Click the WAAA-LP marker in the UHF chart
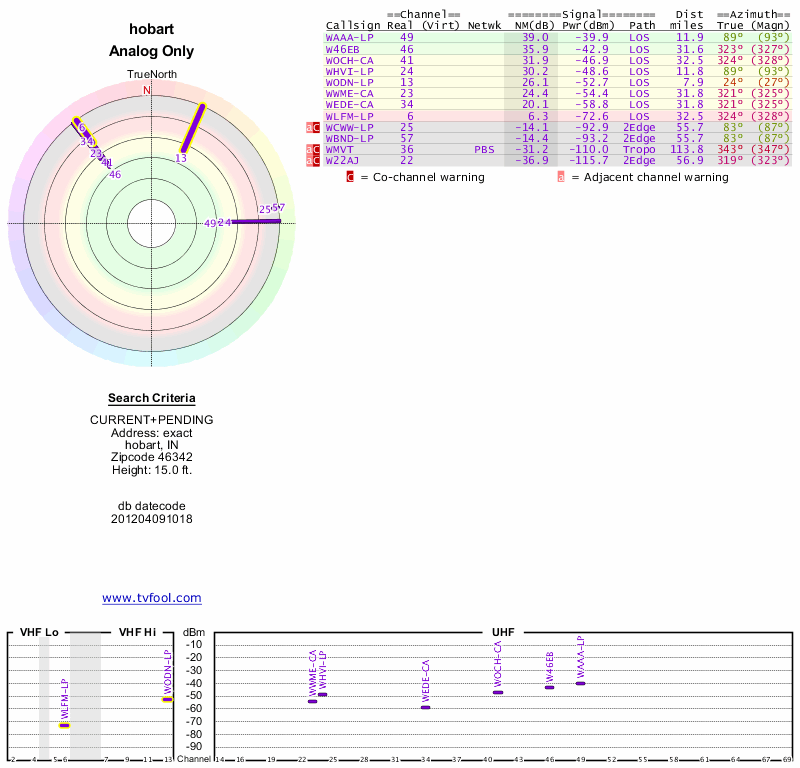Viewport: 800px width, 768px height. click(581, 683)
